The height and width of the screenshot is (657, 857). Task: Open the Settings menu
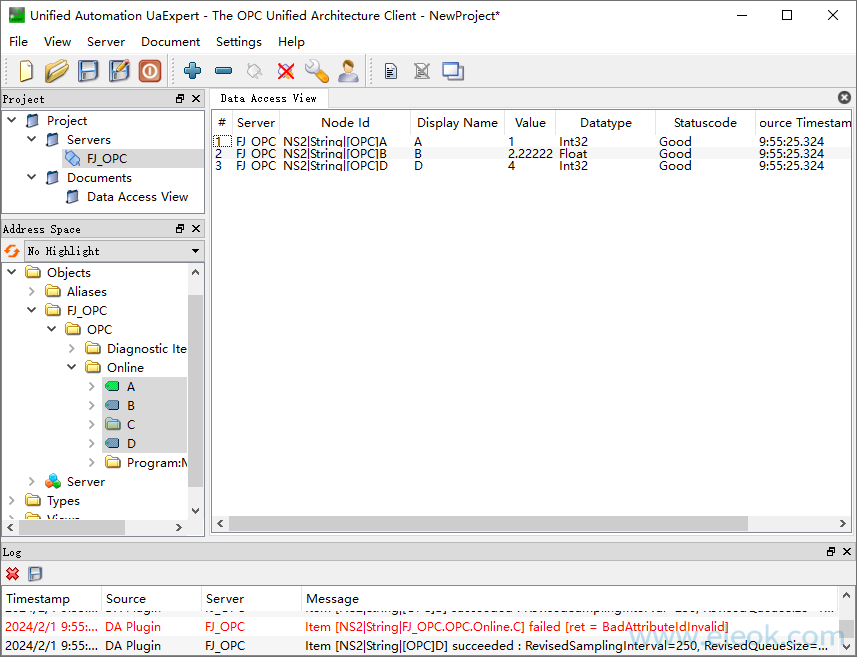click(x=238, y=42)
